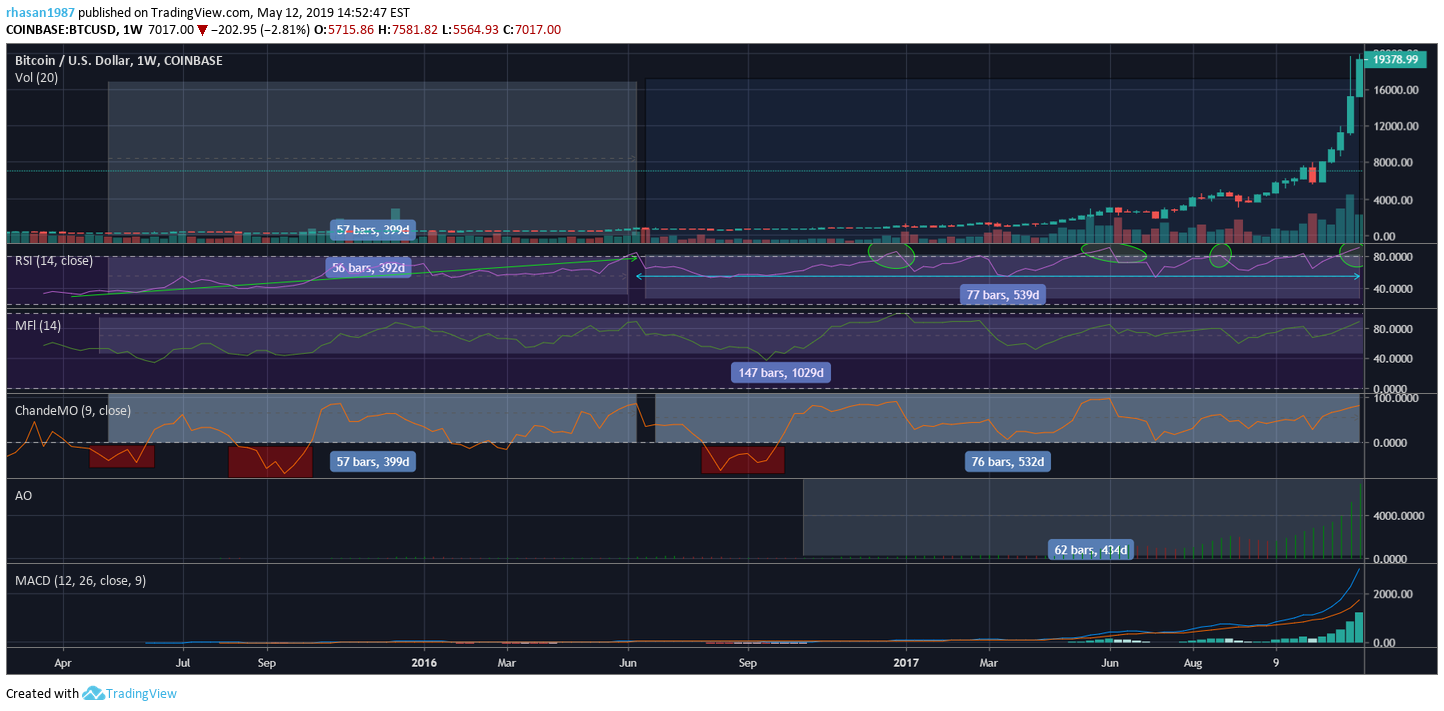The image size is (1444, 711).
Task: Click '57 bars, 399d' label in price pane
Action: 373,230
